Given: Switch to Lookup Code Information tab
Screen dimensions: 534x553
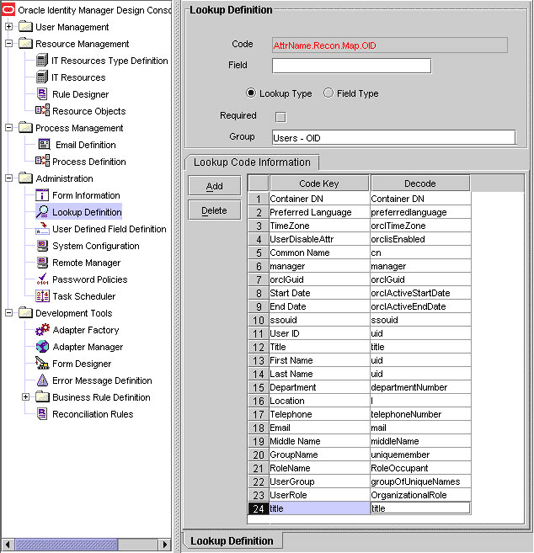Looking at the screenshot, I should click(x=252, y=162).
